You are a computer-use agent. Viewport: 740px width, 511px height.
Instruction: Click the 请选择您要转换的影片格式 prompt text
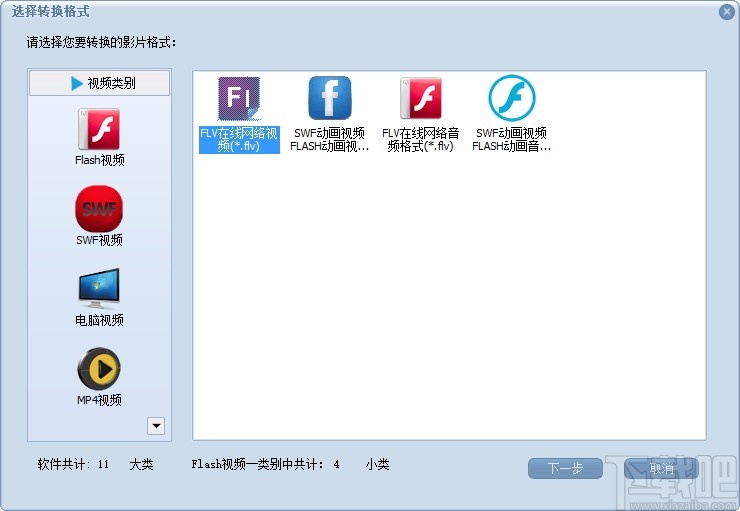101,42
